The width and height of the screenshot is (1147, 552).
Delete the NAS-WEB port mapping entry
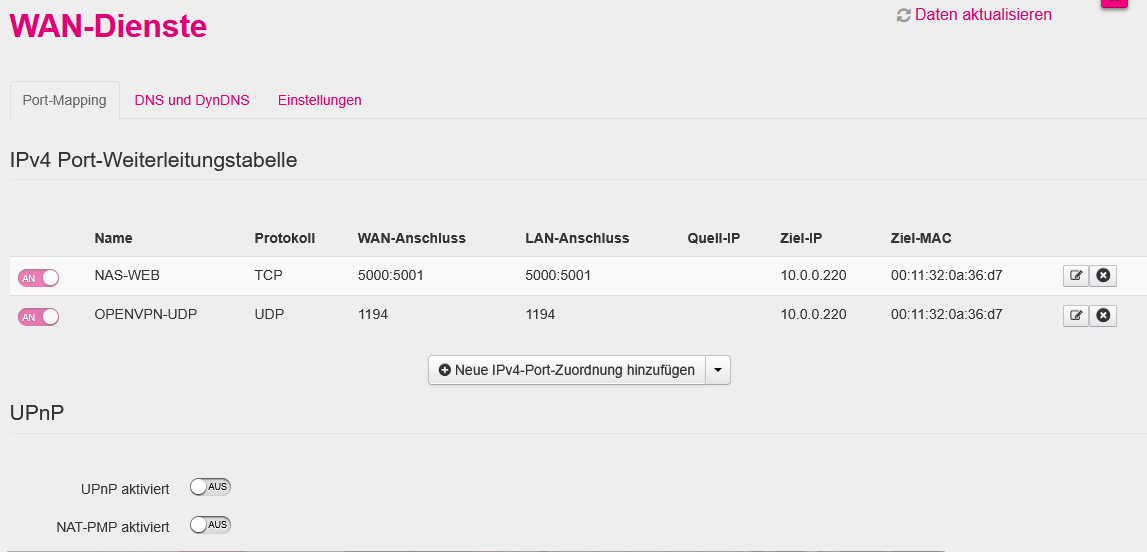[1103, 276]
